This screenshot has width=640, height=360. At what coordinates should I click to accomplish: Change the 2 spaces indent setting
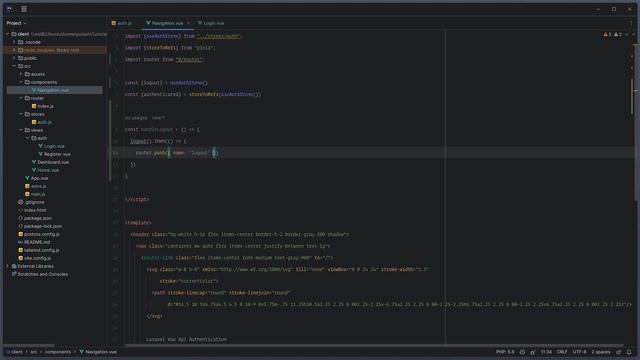tap(601, 352)
